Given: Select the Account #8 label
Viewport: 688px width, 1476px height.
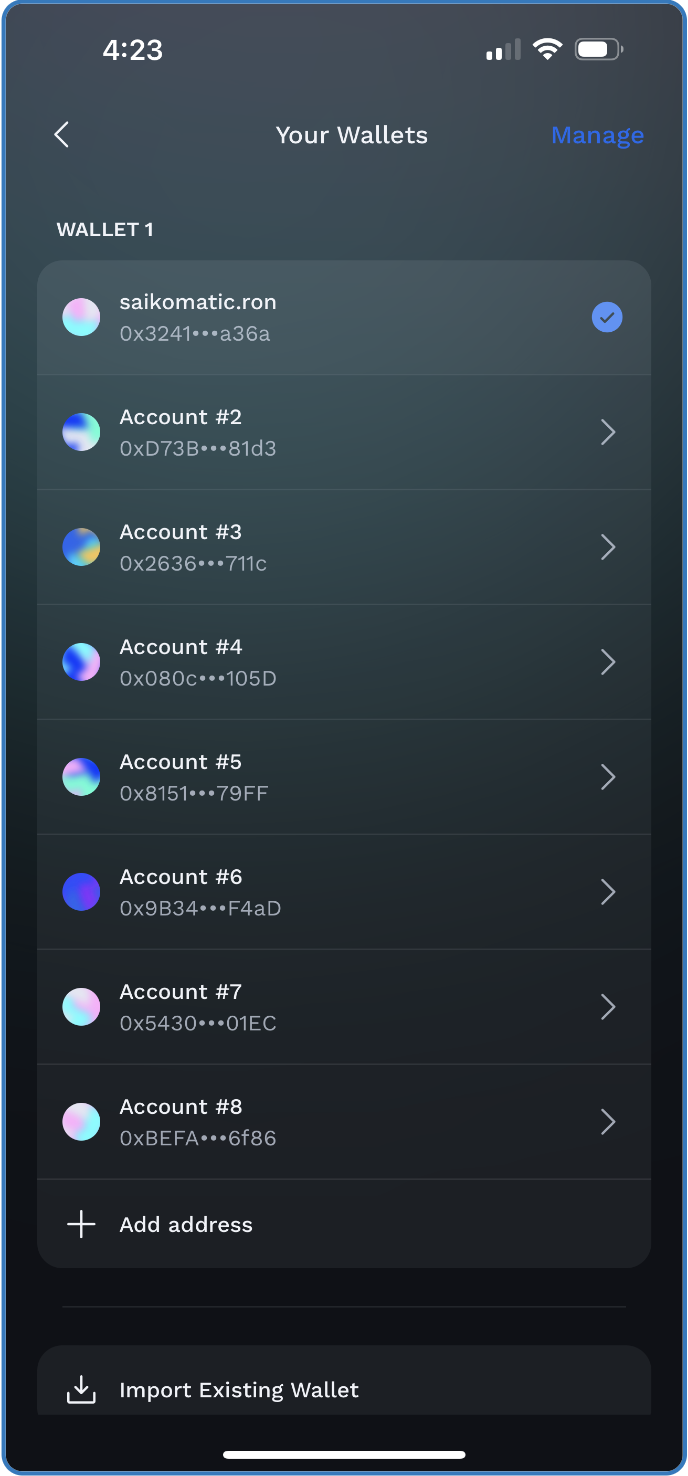Looking at the screenshot, I should pyautogui.click(x=181, y=1107).
